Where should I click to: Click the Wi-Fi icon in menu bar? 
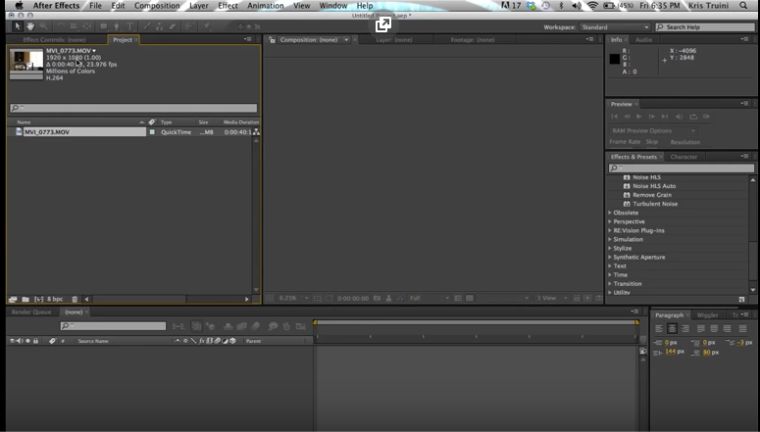pos(592,6)
